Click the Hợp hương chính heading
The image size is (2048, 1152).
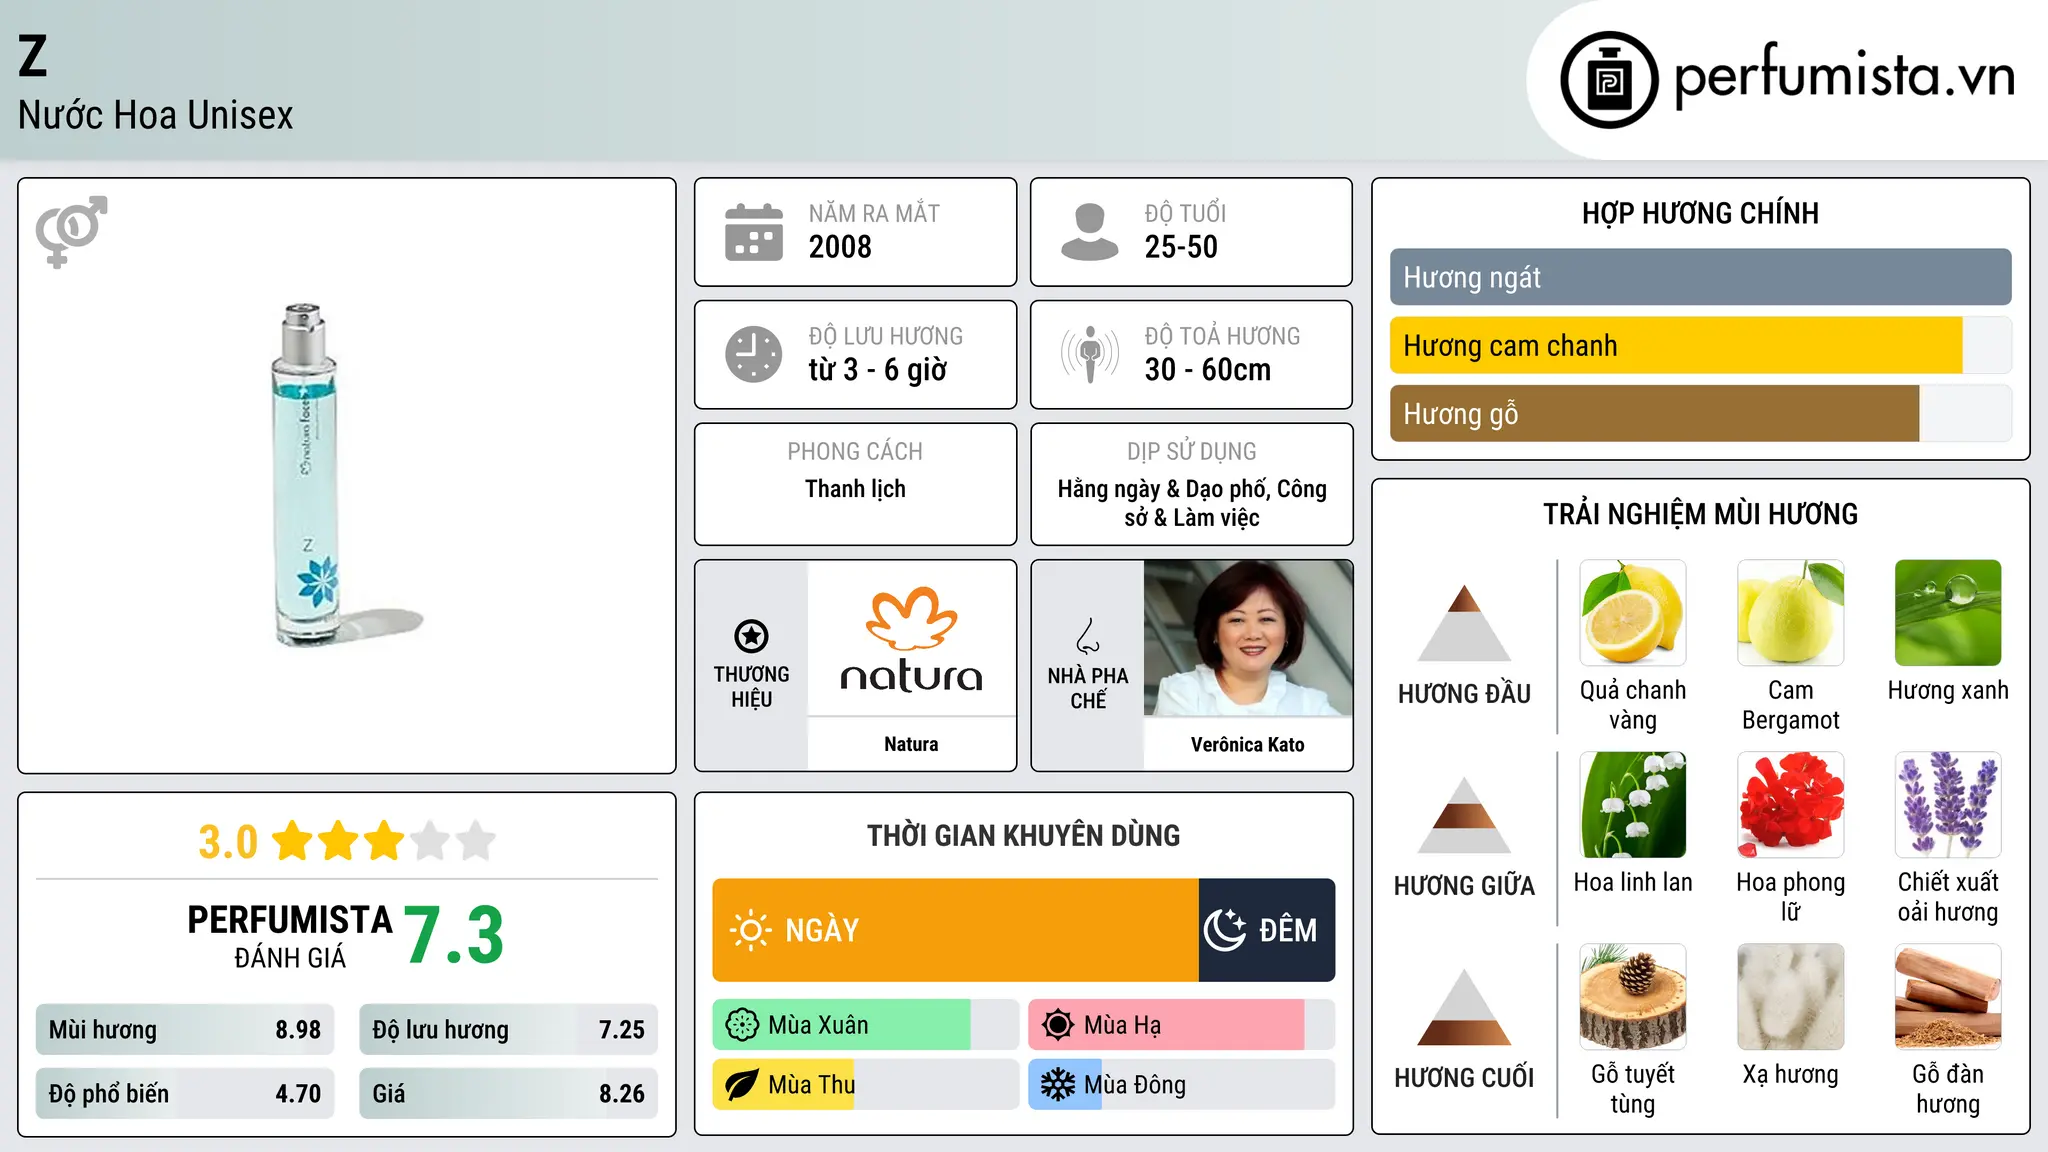point(1701,213)
